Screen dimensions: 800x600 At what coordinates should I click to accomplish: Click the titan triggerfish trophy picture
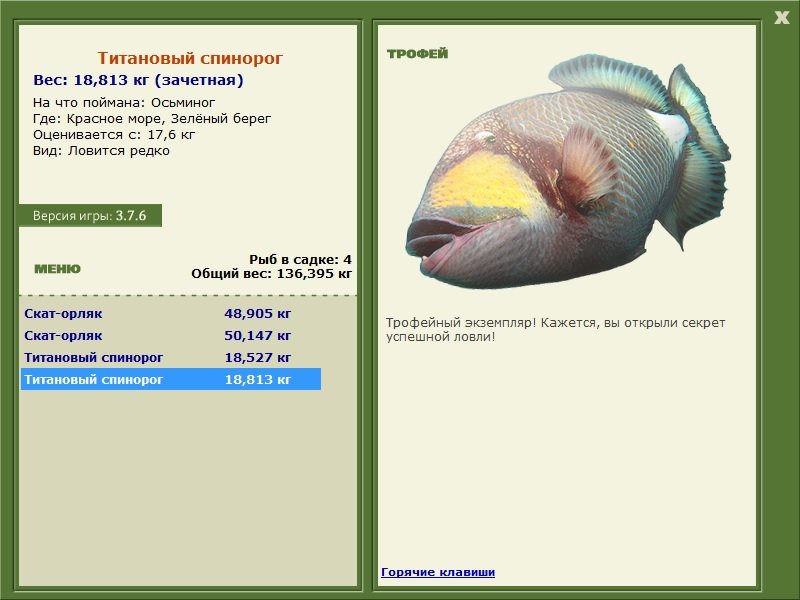point(568,171)
